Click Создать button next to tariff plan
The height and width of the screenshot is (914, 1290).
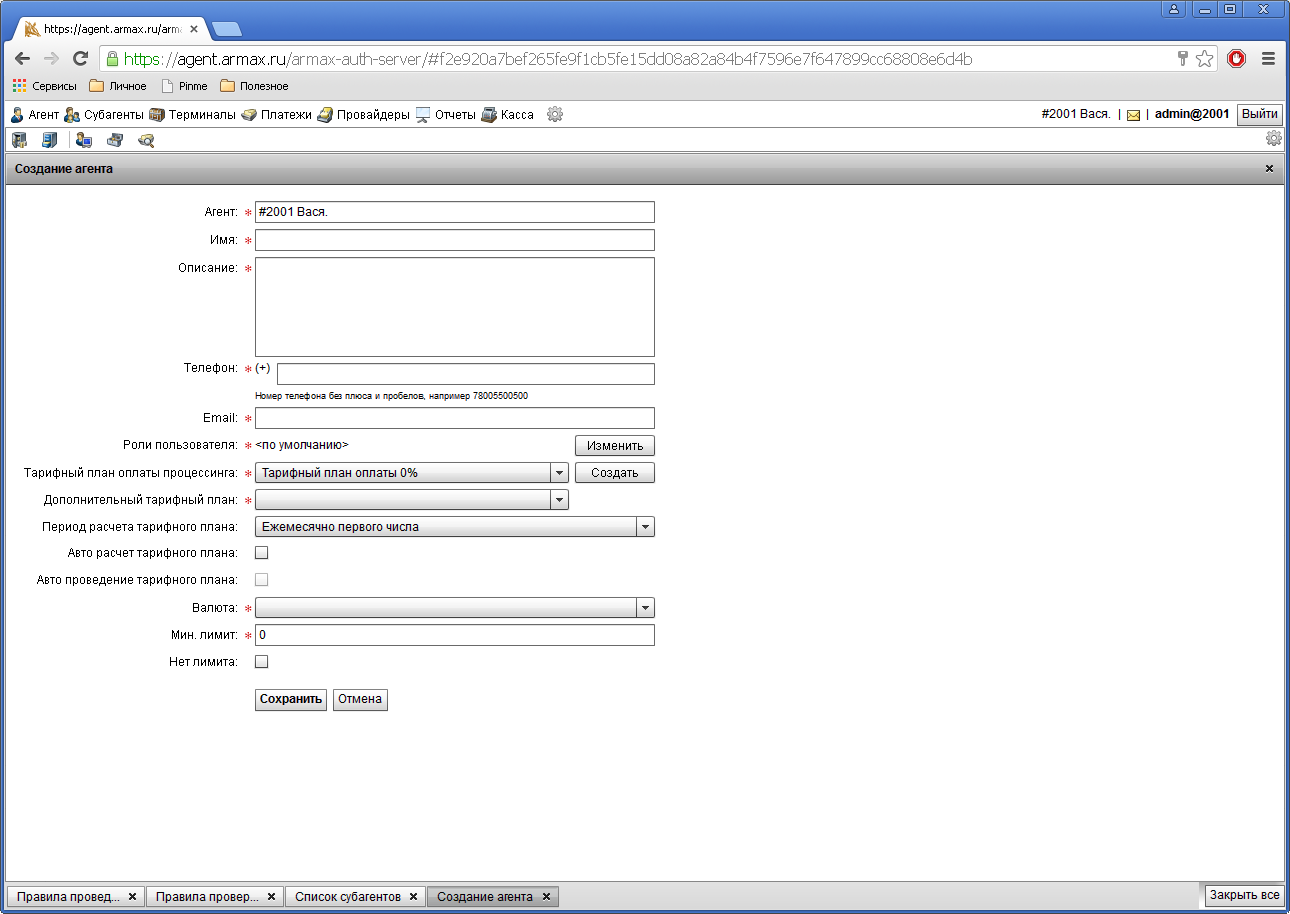tap(615, 473)
